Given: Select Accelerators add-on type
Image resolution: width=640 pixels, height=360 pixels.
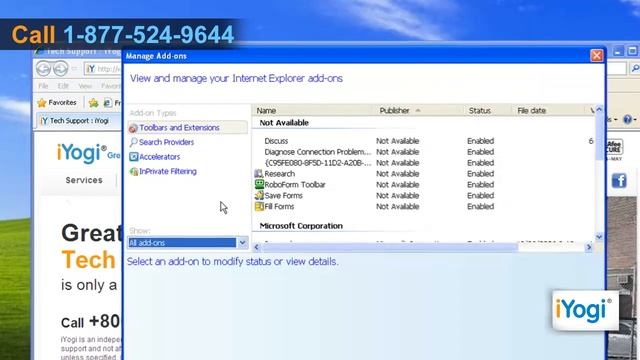Looking at the screenshot, I should point(159,157).
